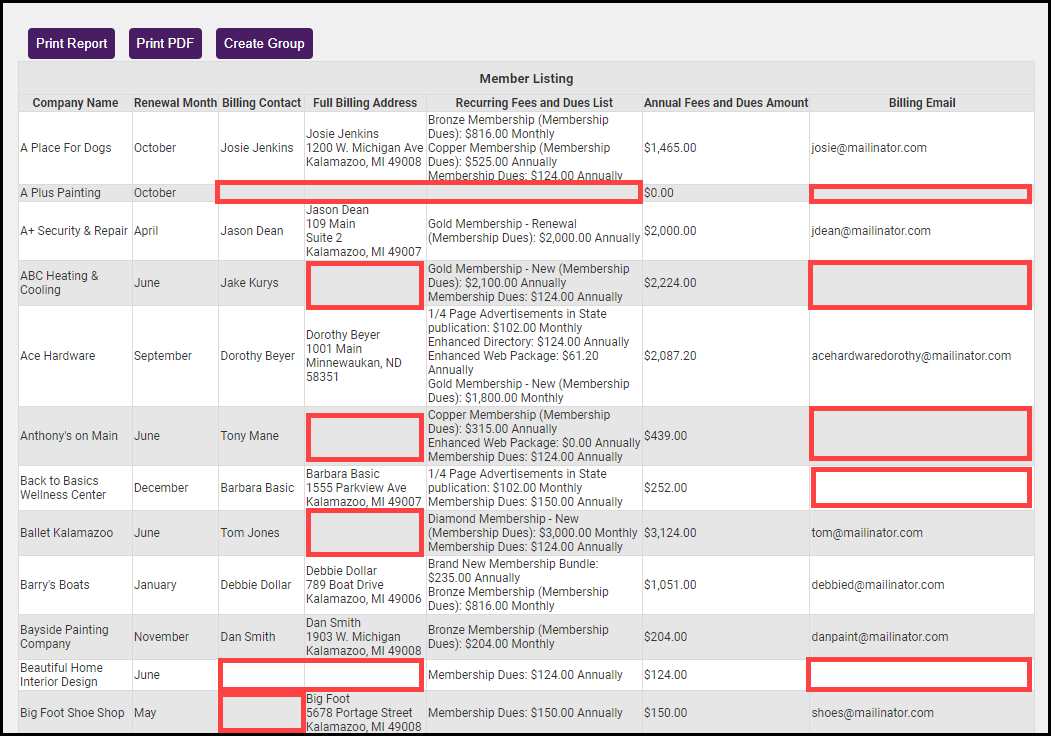Select the Renewal Month column header
Viewport: 1051px width, 736px height.
(175, 103)
